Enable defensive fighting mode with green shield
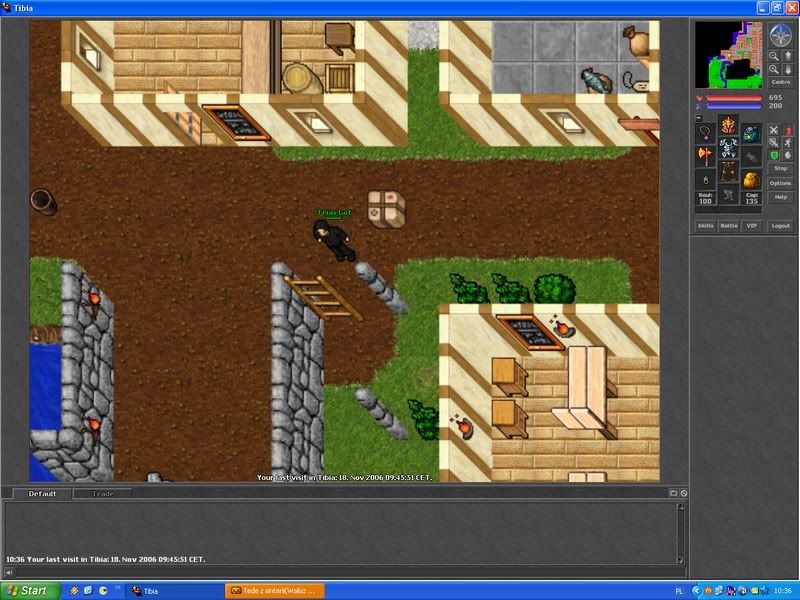The image size is (800, 600). 773,155
